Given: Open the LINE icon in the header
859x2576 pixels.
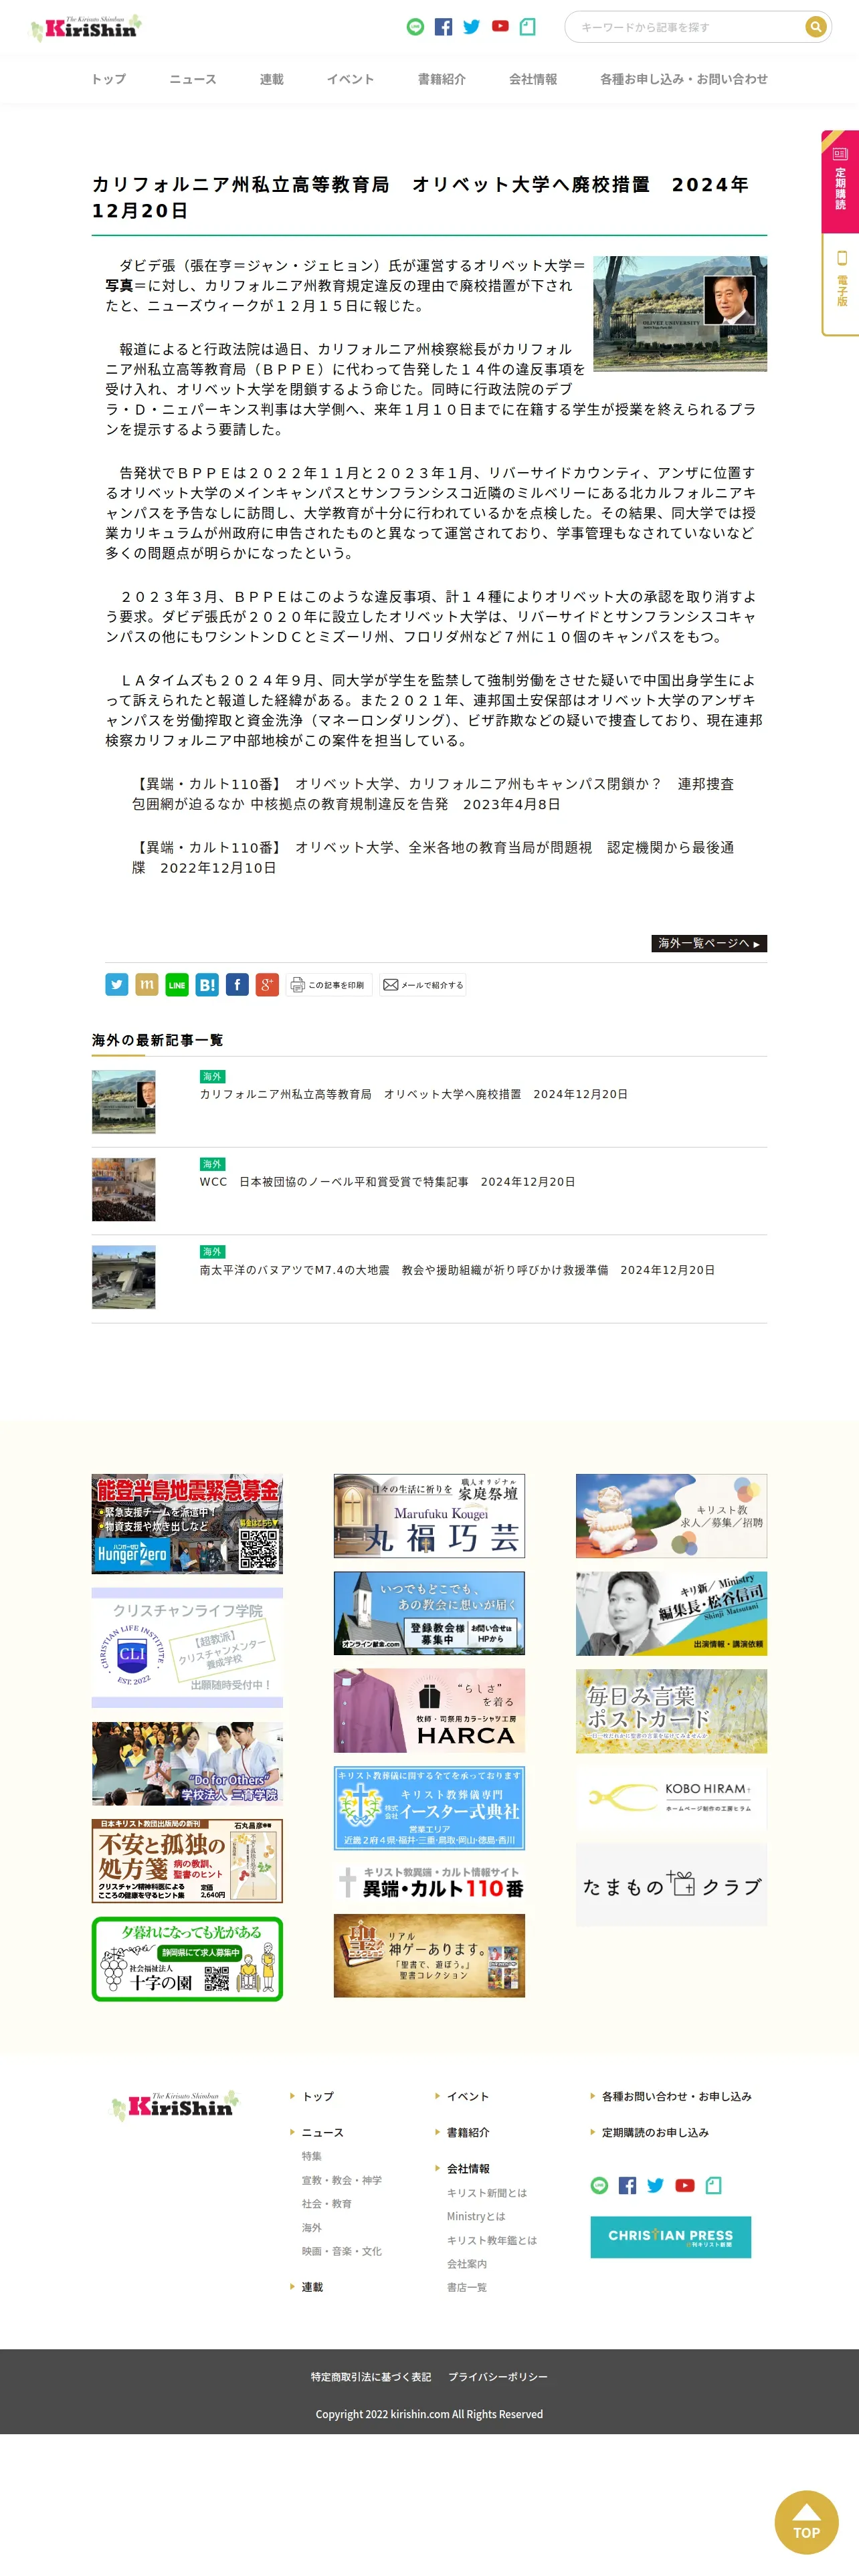Looking at the screenshot, I should [415, 27].
